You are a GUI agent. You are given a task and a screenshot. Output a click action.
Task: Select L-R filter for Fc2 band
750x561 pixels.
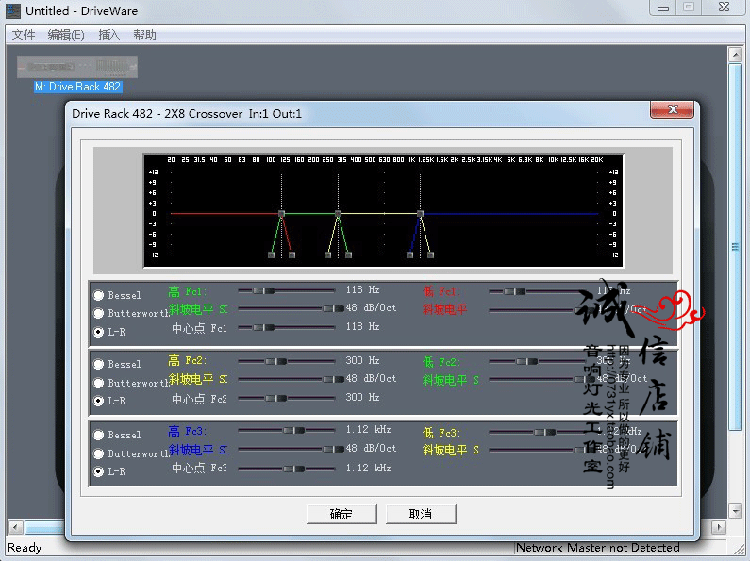click(x=99, y=401)
